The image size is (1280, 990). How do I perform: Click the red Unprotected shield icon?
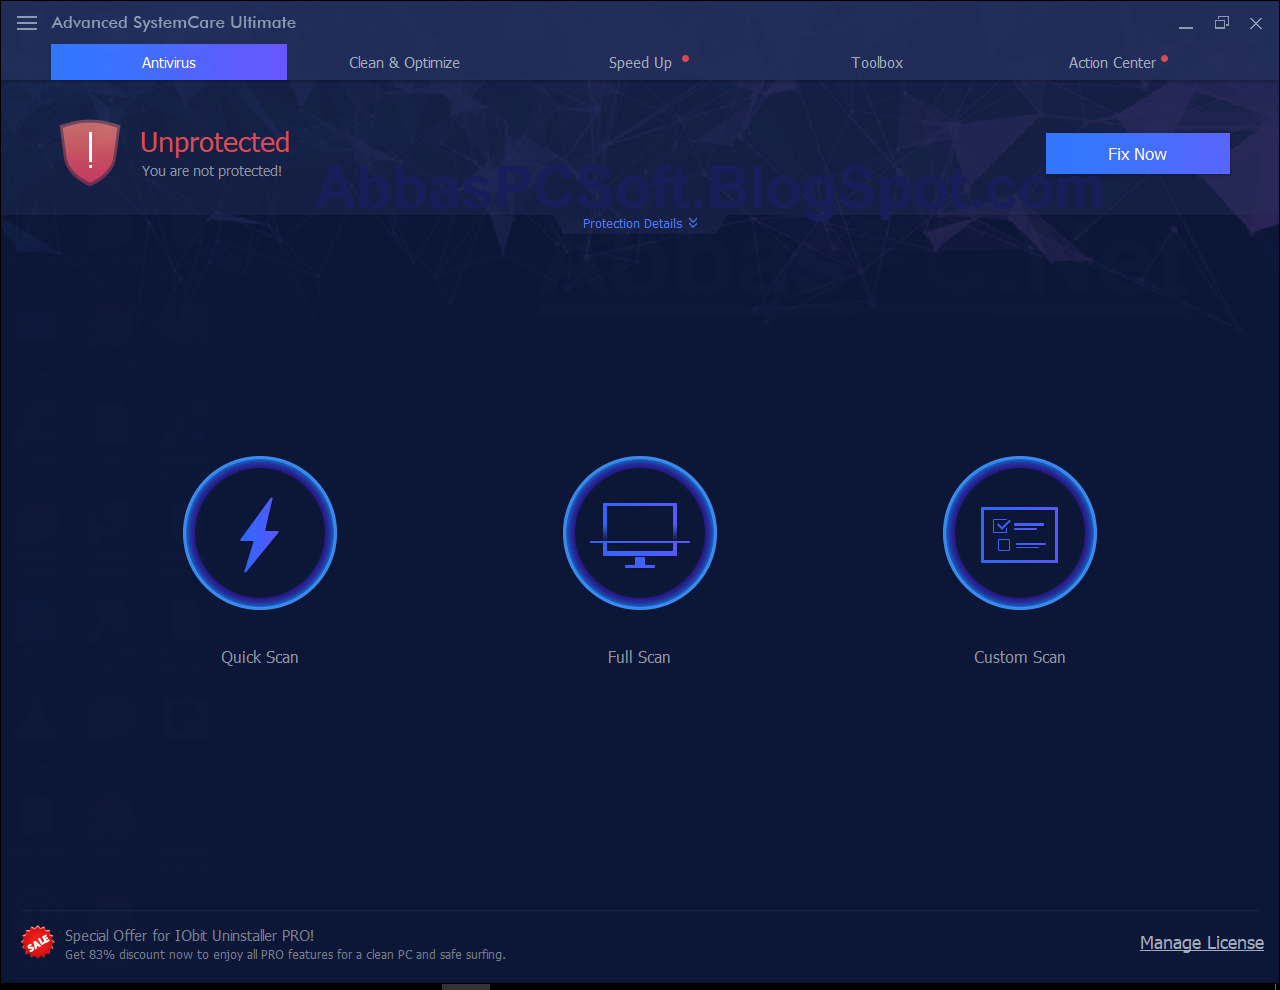(x=90, y=152)
